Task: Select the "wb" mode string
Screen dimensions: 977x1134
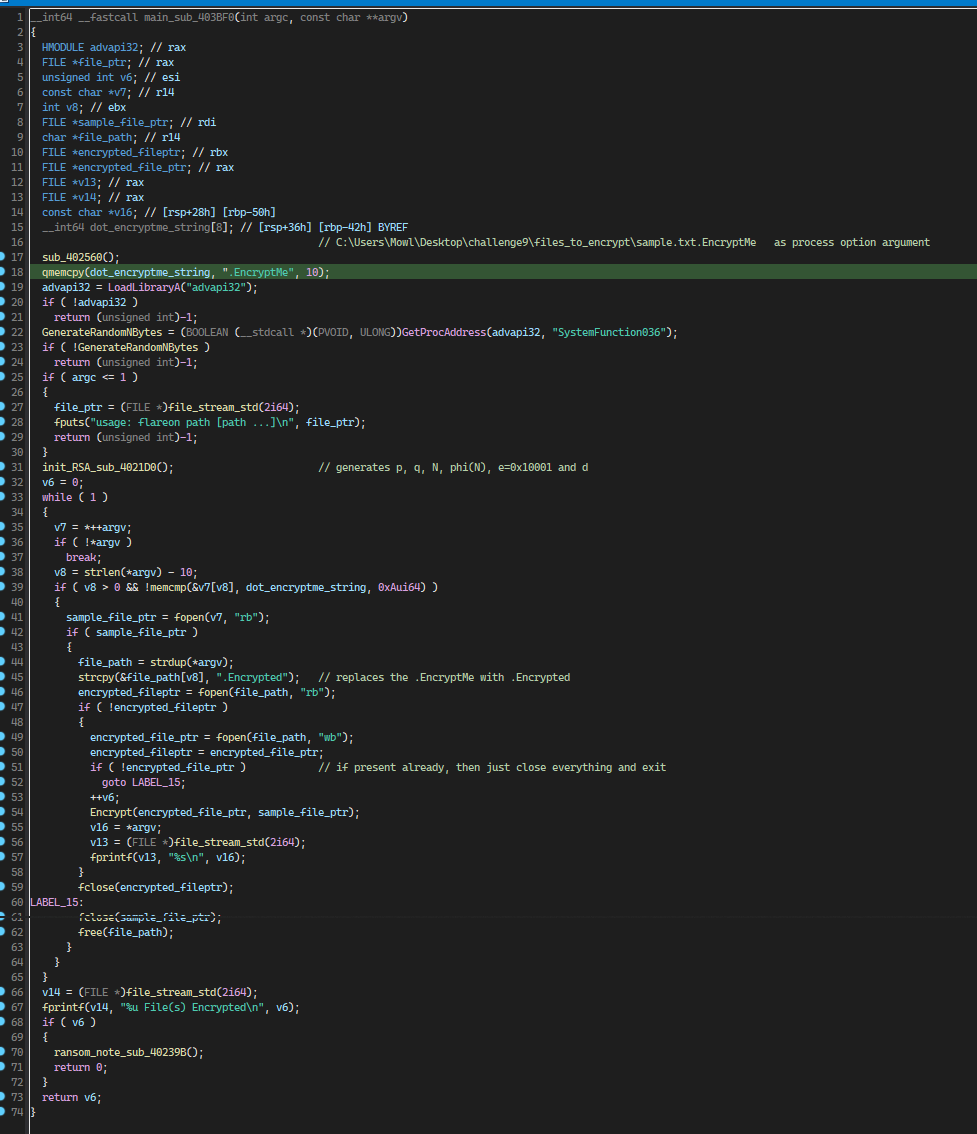Action: click(330, 737)
